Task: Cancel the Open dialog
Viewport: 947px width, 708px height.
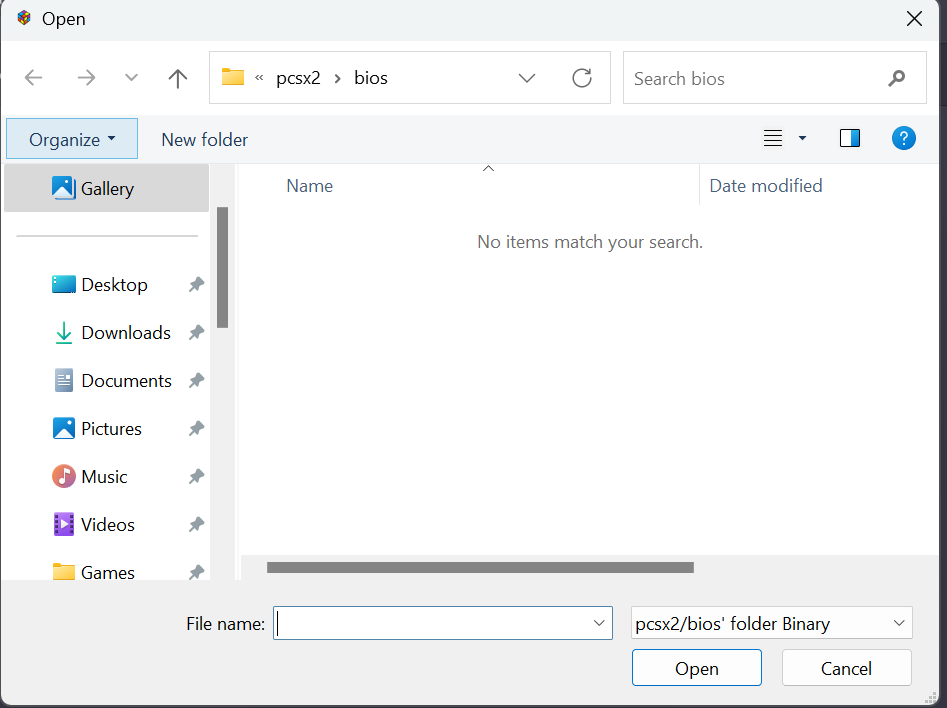Action: pos(846,668)
